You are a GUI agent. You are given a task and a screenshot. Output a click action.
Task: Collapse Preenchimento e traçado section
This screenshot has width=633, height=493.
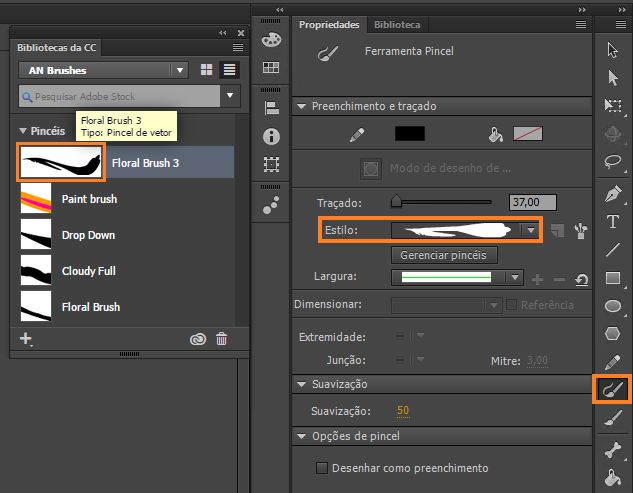click(301, 106)
